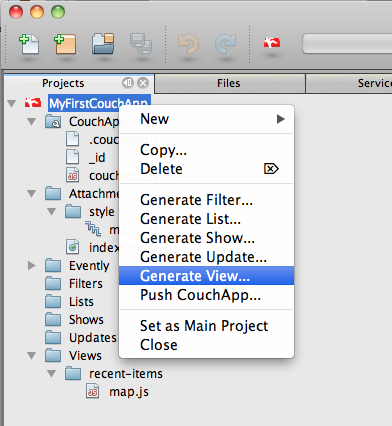Image resolution: width=392 pixels, height=426 pixels.
Task: Switch to the Services tab
Action: click(349, 83)
